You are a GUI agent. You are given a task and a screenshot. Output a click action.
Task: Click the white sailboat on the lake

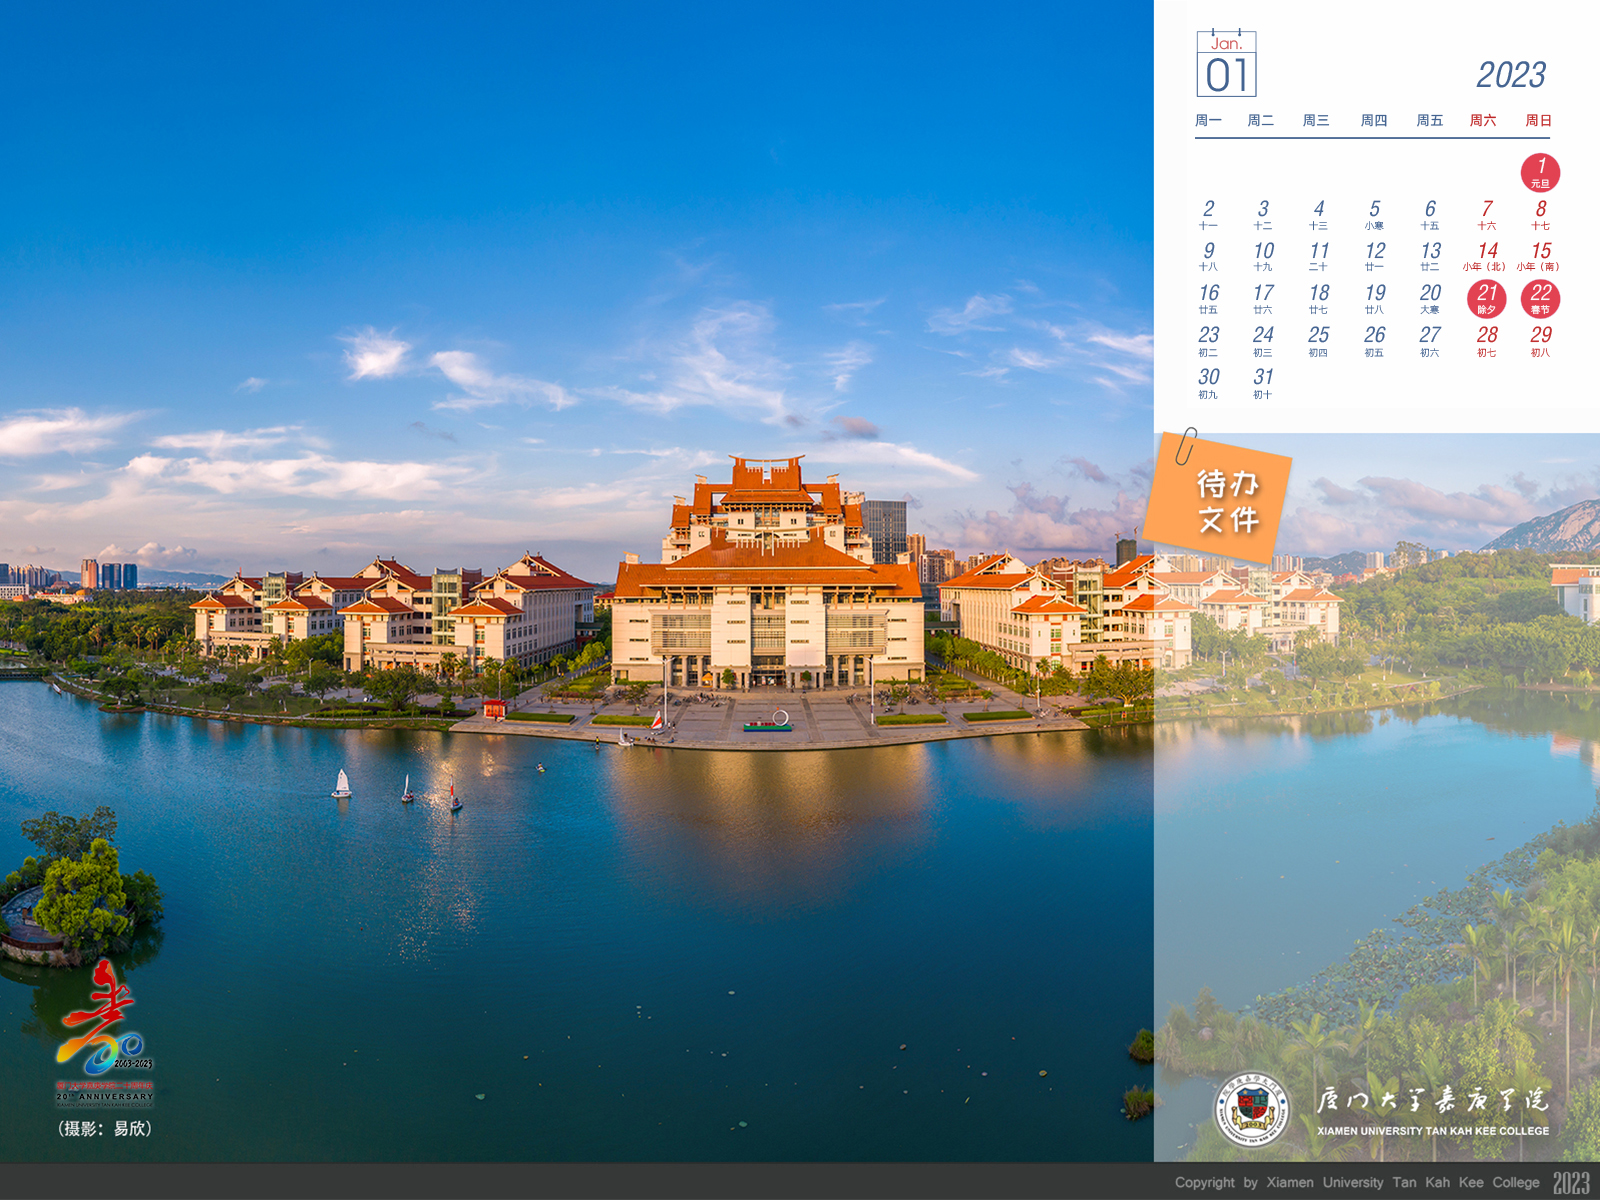click(342, 783)
